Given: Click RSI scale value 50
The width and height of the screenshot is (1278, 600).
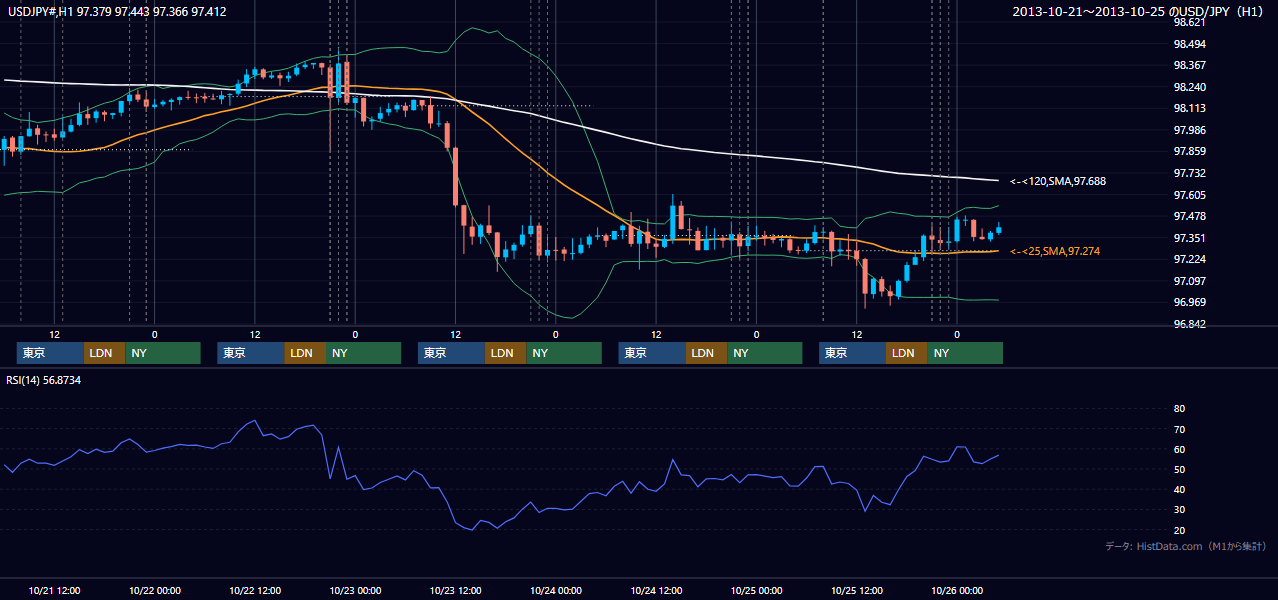Looking at the screenshot, I should click(1179, 469).
